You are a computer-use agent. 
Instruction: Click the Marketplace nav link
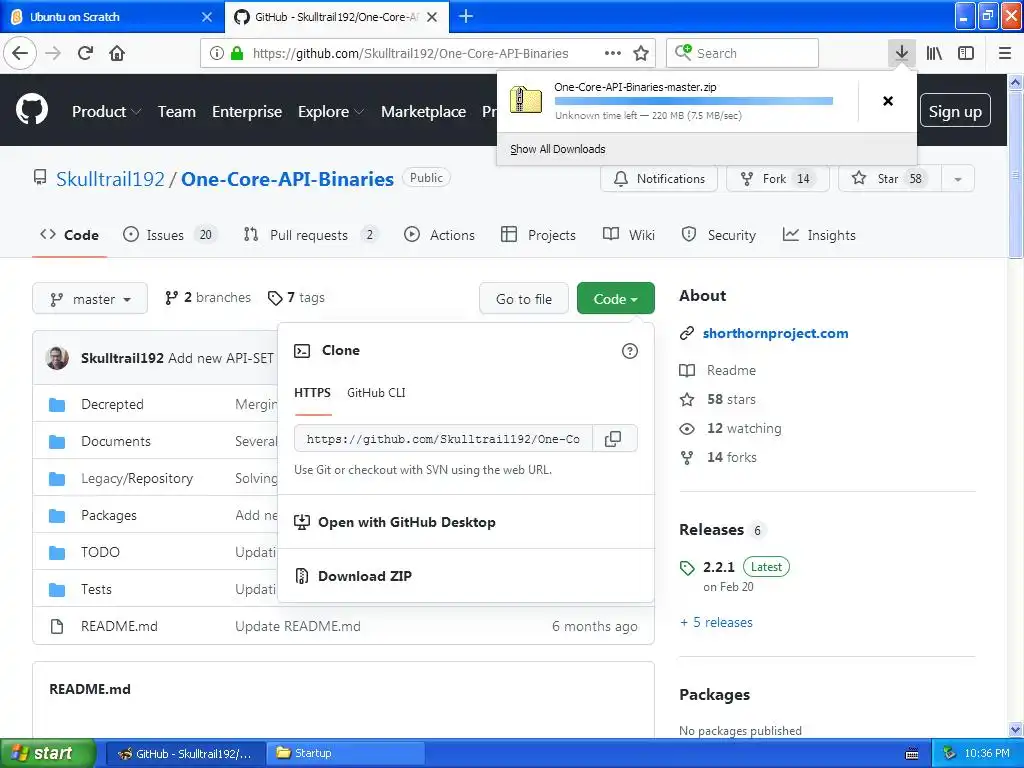click(x=423, y=112)
